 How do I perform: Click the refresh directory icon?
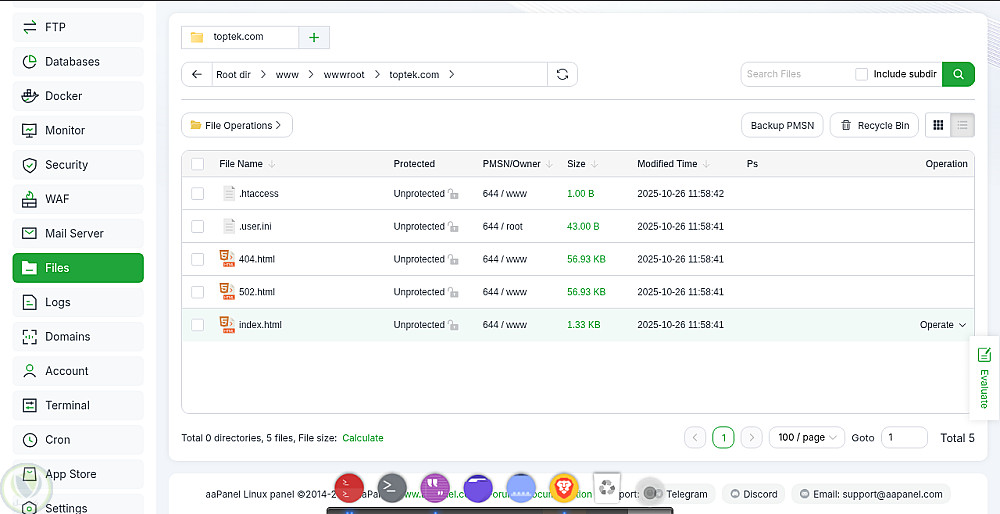coord(562,74)
